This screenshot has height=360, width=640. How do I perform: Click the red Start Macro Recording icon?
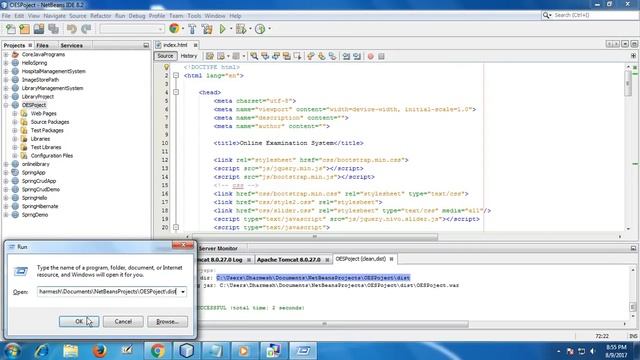pyautogui.click(x=370, y=56)
